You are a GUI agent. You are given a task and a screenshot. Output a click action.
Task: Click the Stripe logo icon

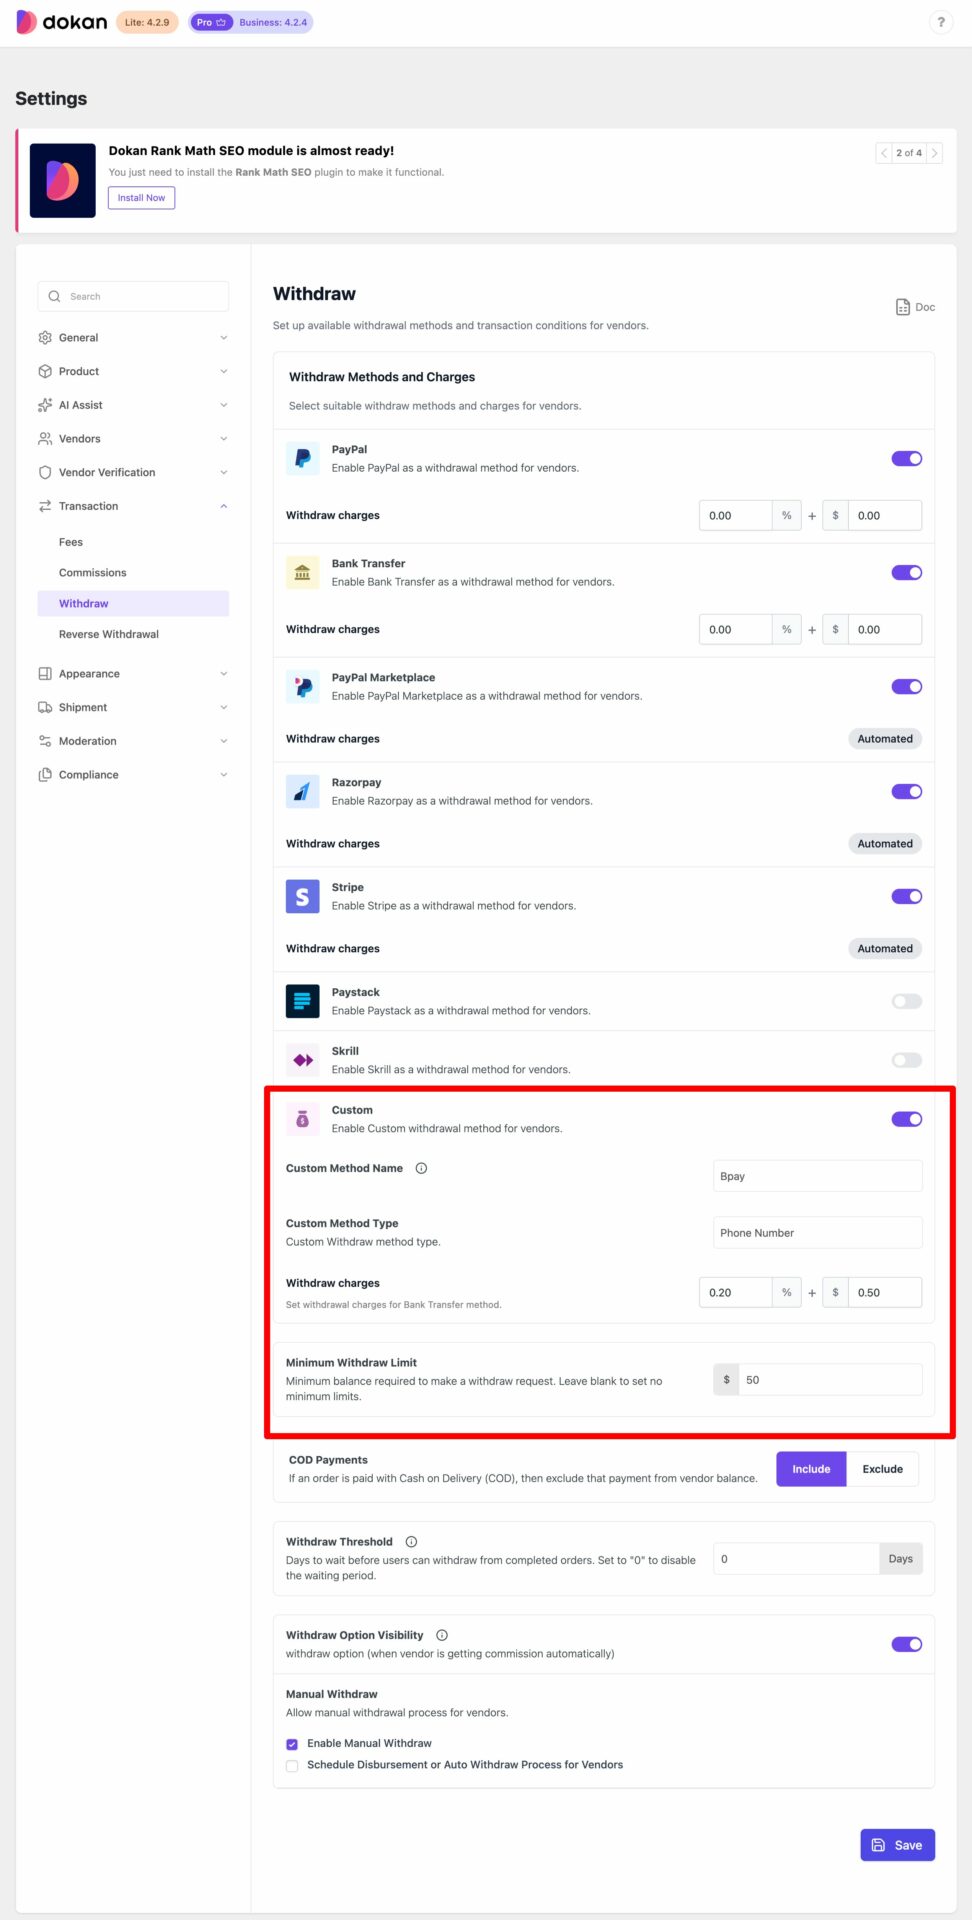point(303,897)
